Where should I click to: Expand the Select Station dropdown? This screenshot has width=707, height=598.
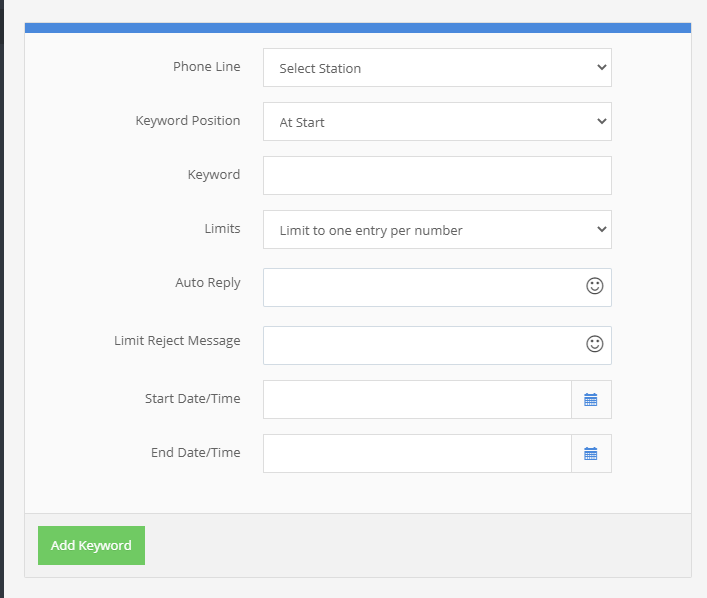pyautogui.click(x=437, y=68)
